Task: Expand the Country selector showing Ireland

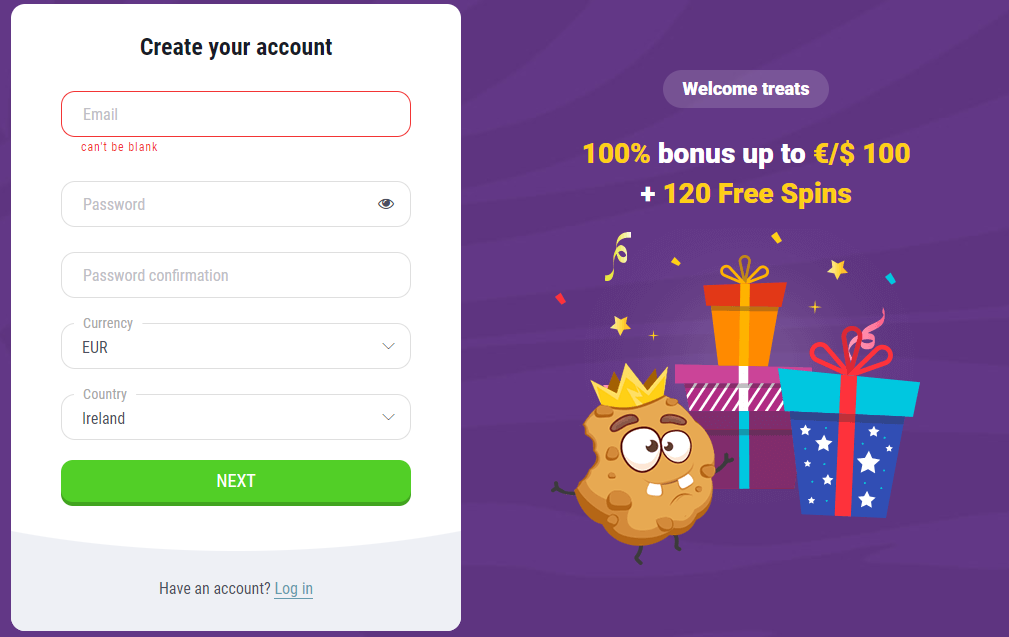Action: (235, 417)
